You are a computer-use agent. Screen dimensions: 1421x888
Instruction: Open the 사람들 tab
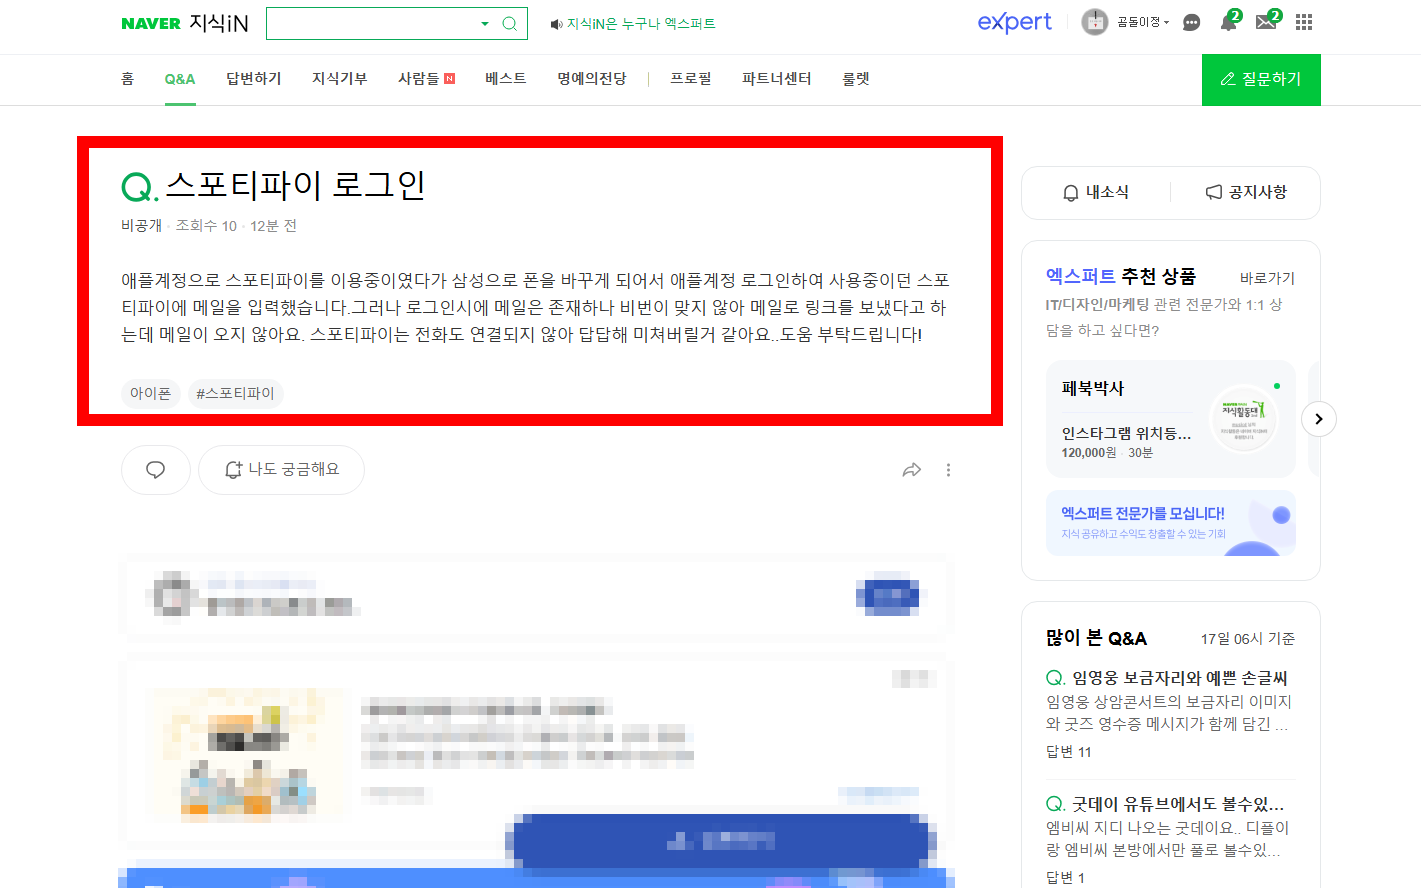426,79
